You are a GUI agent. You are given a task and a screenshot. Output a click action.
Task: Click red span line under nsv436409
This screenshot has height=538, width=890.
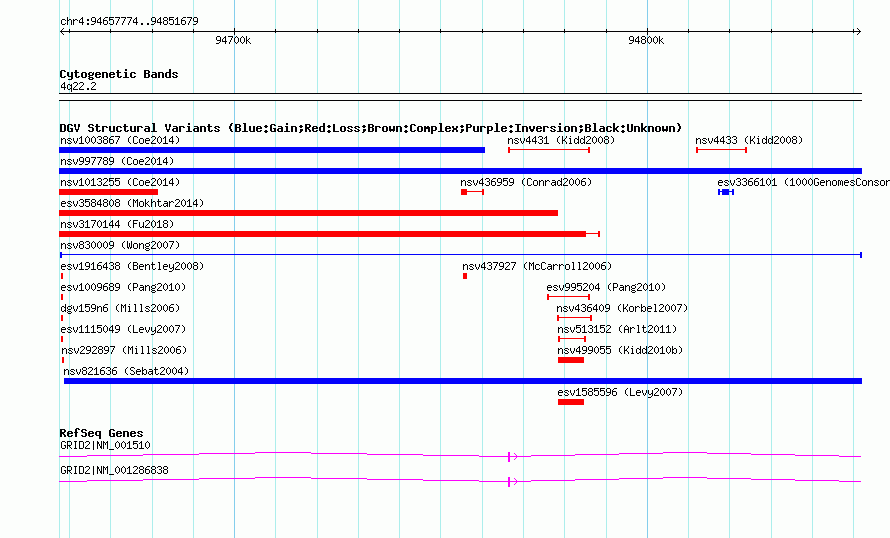coord(574,318)
